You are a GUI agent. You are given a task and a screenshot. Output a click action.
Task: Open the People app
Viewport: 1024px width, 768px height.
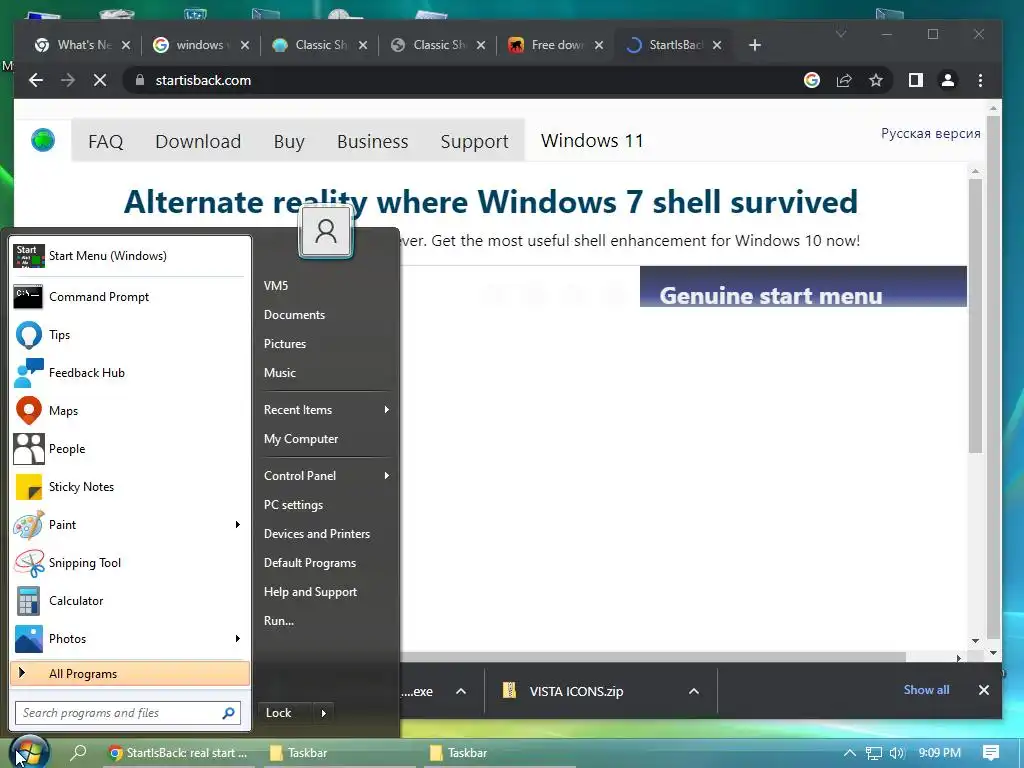point(129,448)
